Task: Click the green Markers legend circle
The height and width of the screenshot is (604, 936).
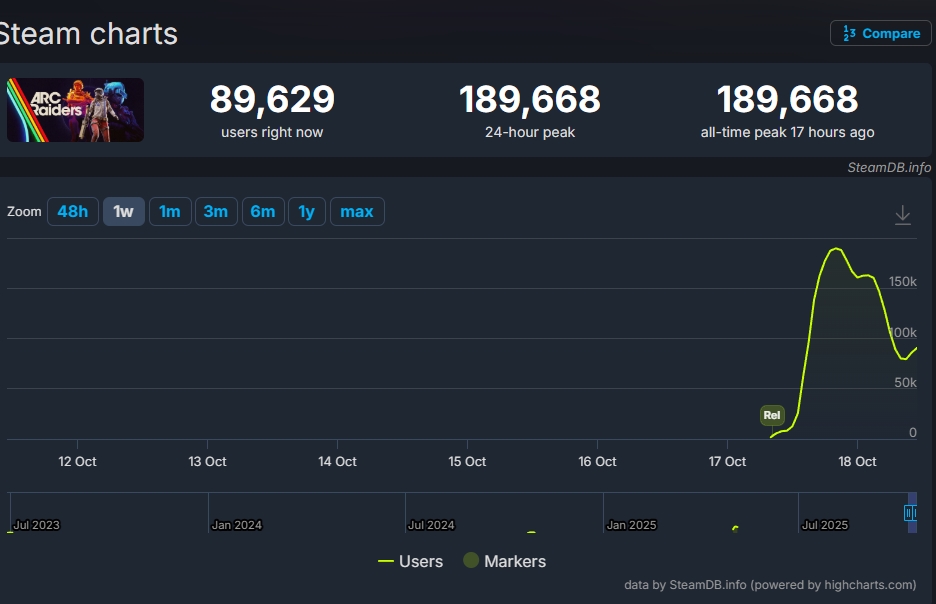Action: tap(471, 560)
